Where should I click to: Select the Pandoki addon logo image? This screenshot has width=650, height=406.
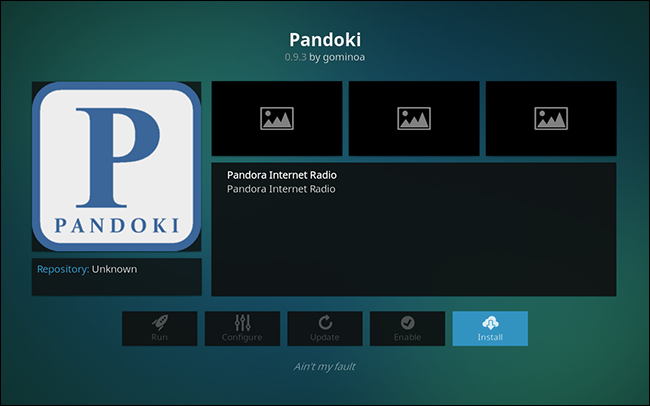tap(116, 166)
